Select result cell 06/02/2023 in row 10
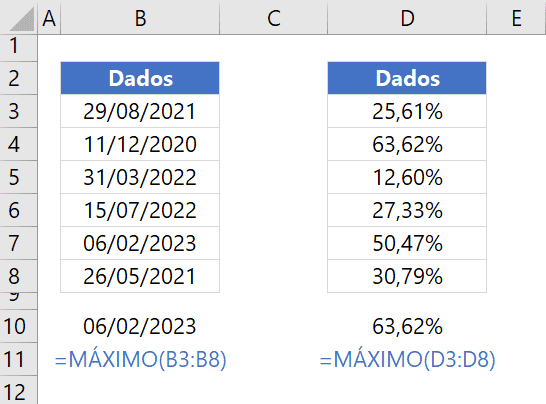 tap(140, 326)
